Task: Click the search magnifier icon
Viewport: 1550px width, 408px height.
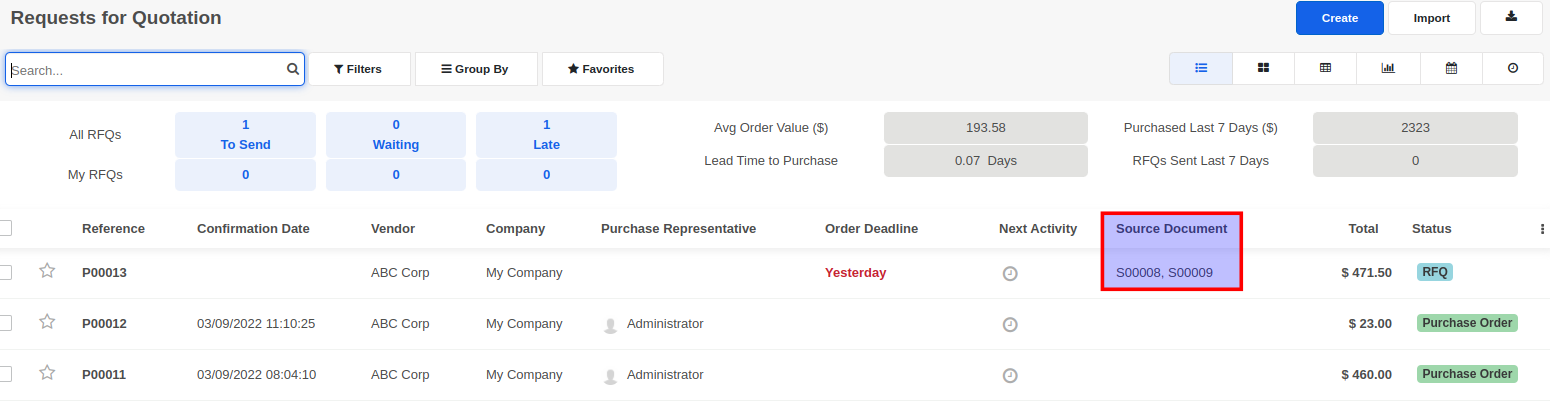Action: [x=293, y=69]
